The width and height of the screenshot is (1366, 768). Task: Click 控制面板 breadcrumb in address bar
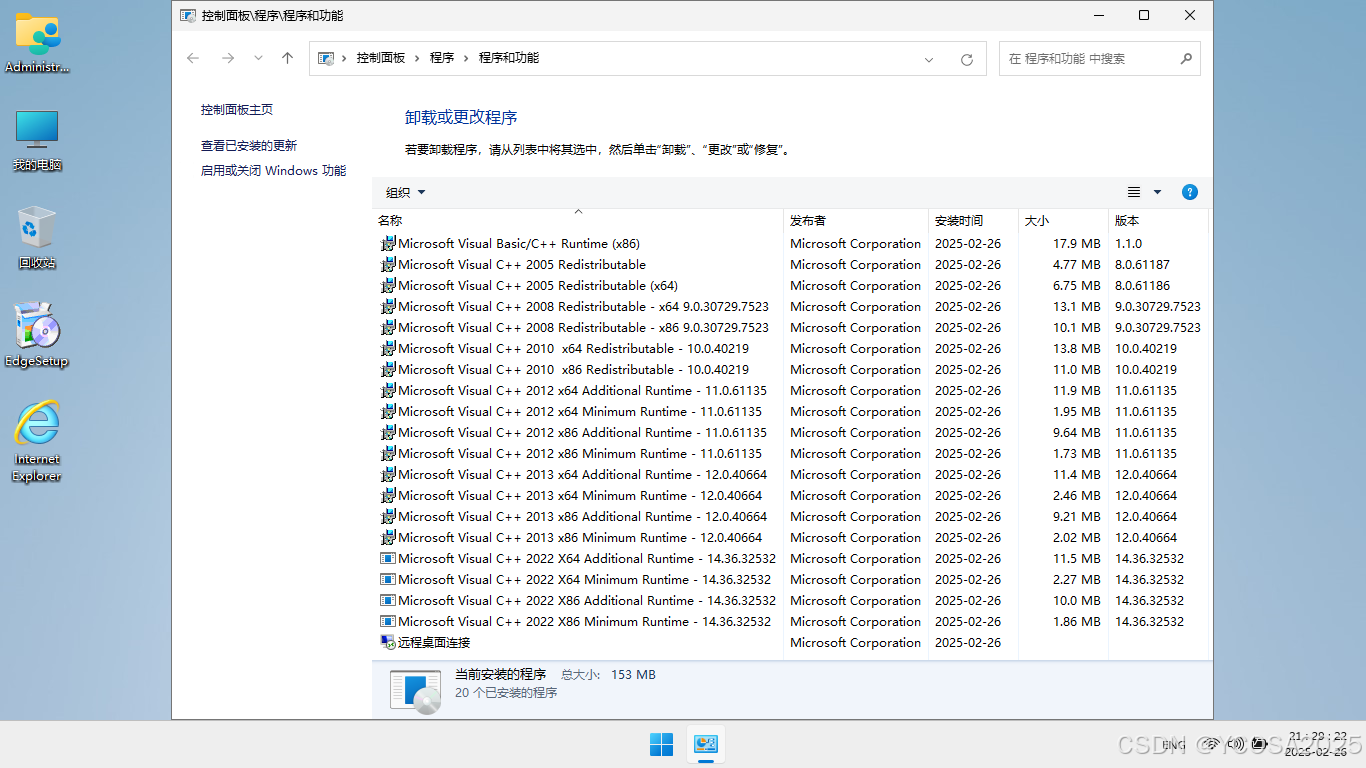(381, 58)
